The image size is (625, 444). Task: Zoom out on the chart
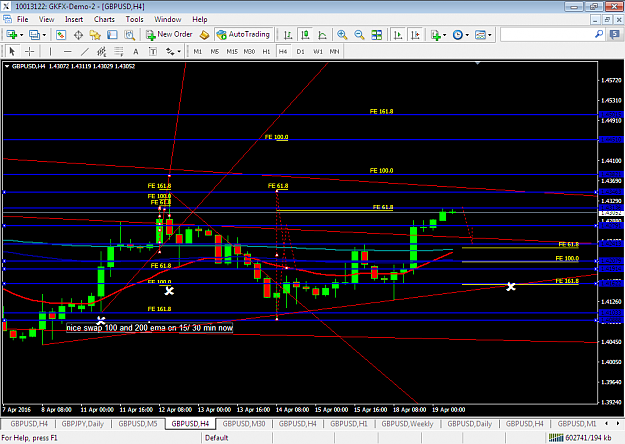(359, 35)
